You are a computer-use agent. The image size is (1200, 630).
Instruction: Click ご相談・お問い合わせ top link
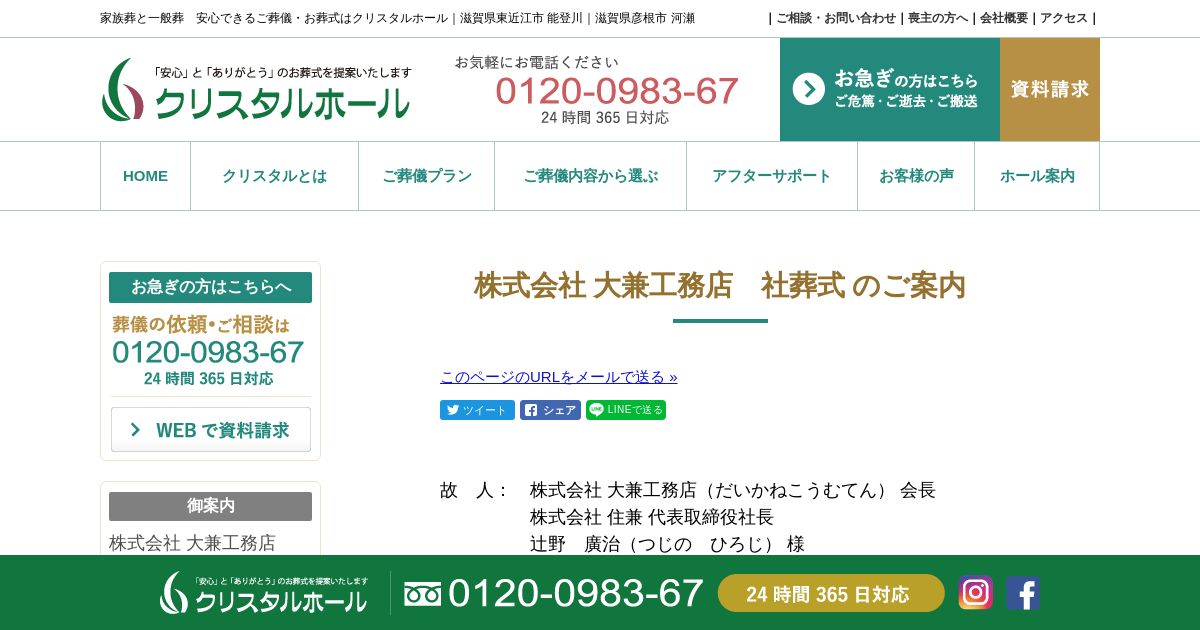836,18
